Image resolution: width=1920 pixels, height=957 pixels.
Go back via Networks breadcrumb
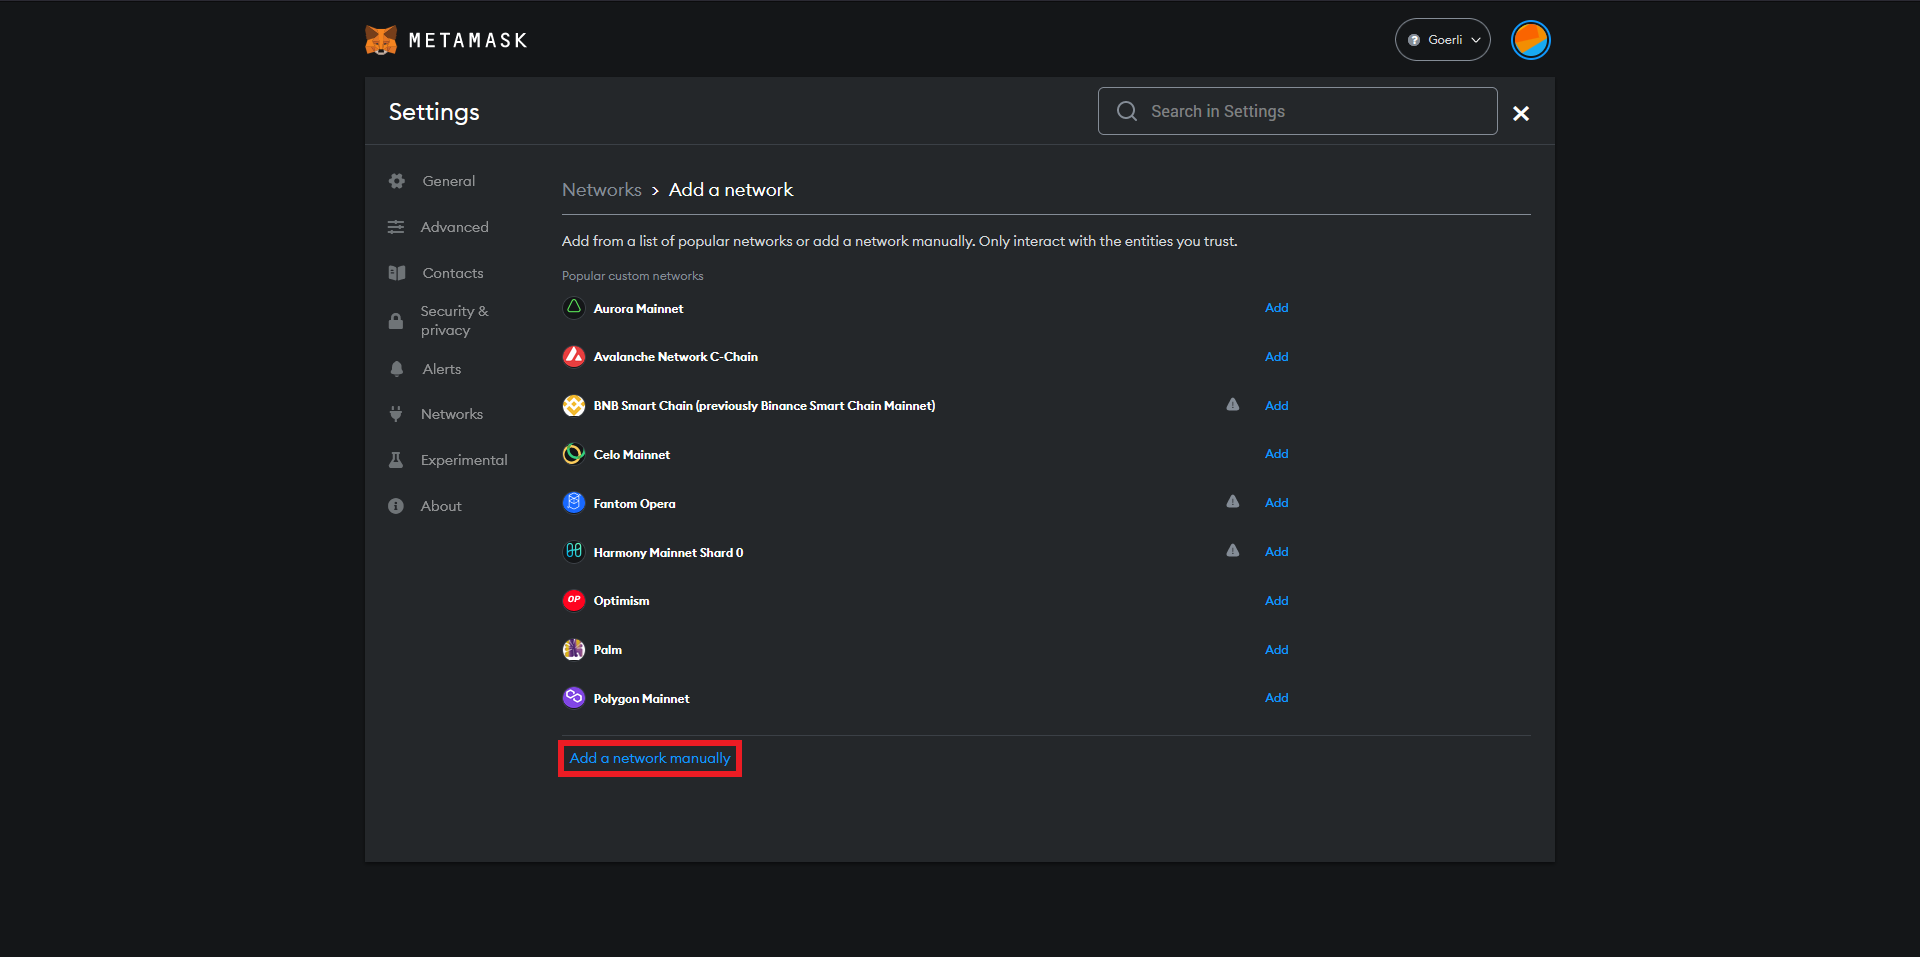click(601, 190)
